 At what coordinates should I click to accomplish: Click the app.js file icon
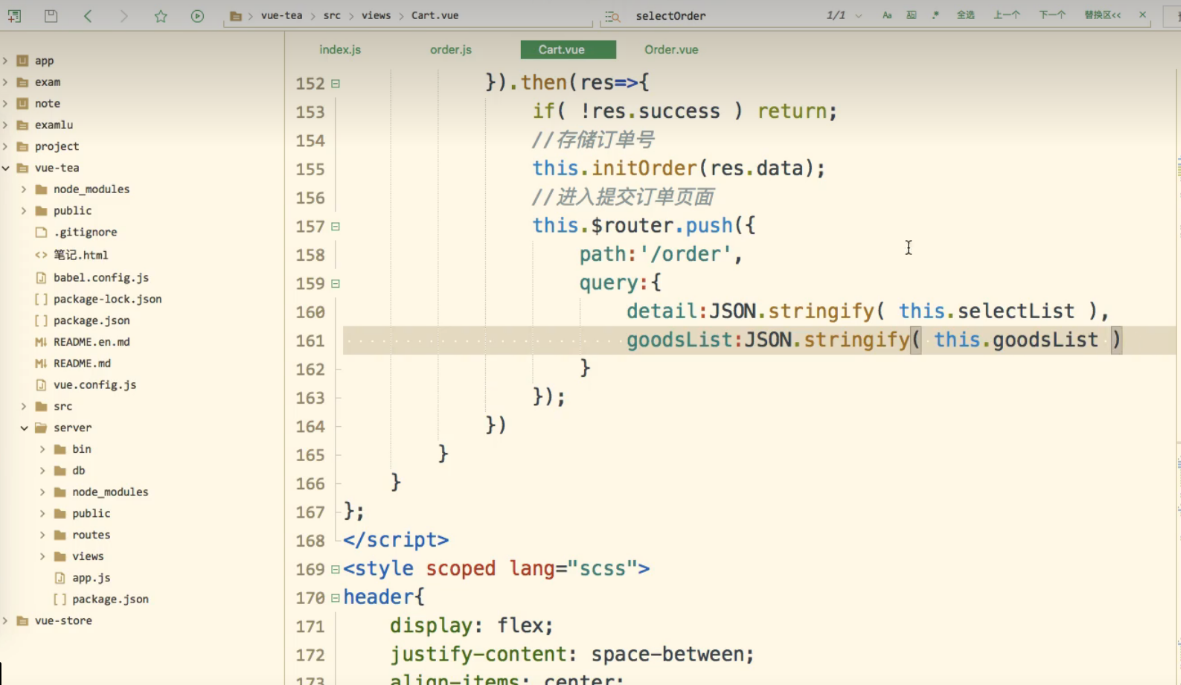coord(60,578)
